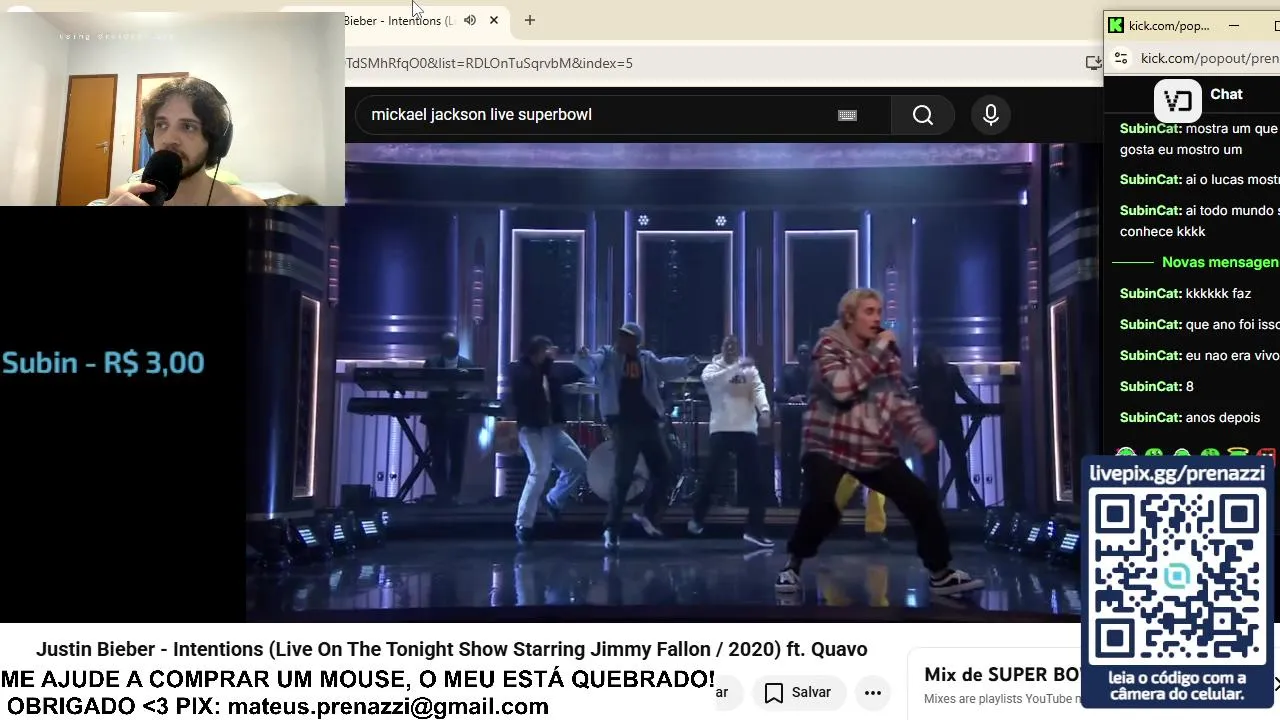This screenshot has height=720, width=1280.
Task: Open site settings icon in Kick window
Action: pyautogui.click(x=1121, y=59)
